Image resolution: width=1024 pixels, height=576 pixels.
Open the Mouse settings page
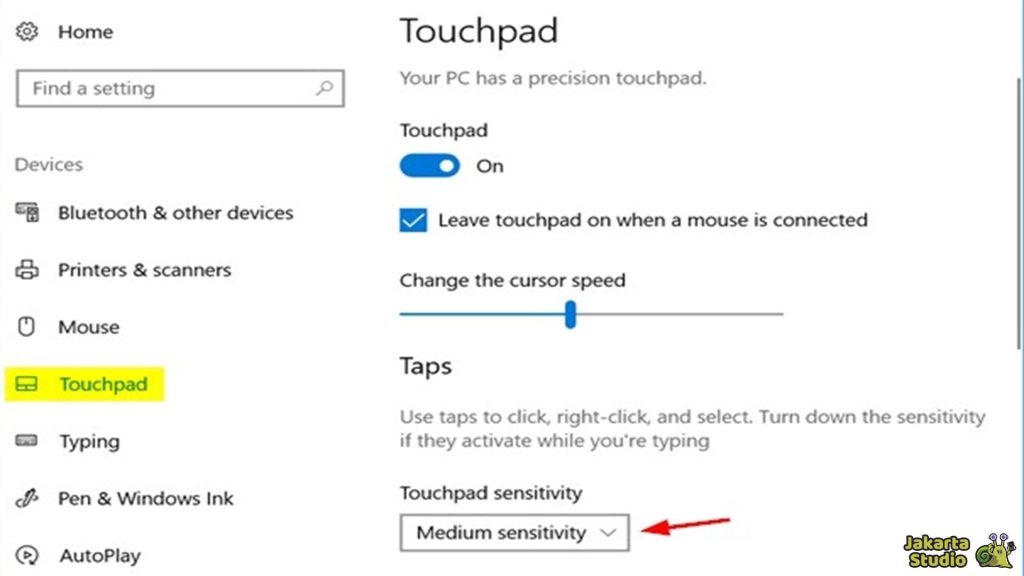(90, 326)
